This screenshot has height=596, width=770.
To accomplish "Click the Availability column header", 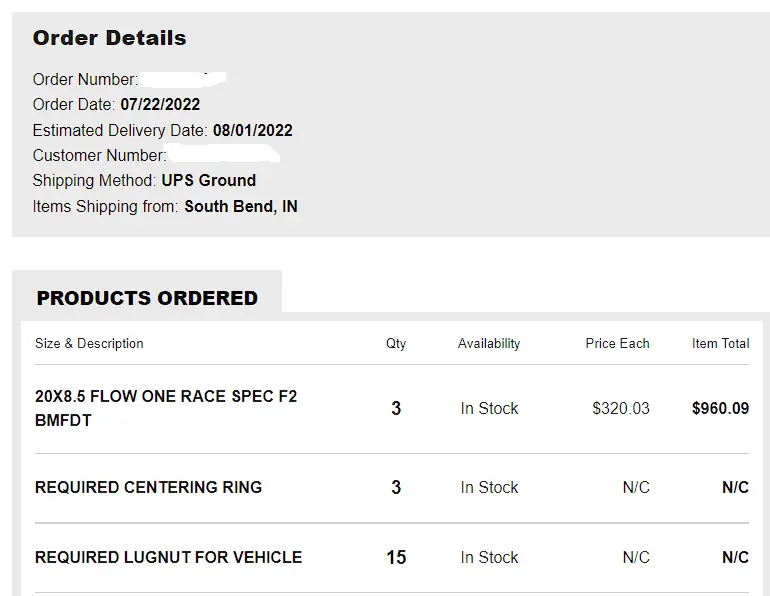I will [x=489, y=343].
